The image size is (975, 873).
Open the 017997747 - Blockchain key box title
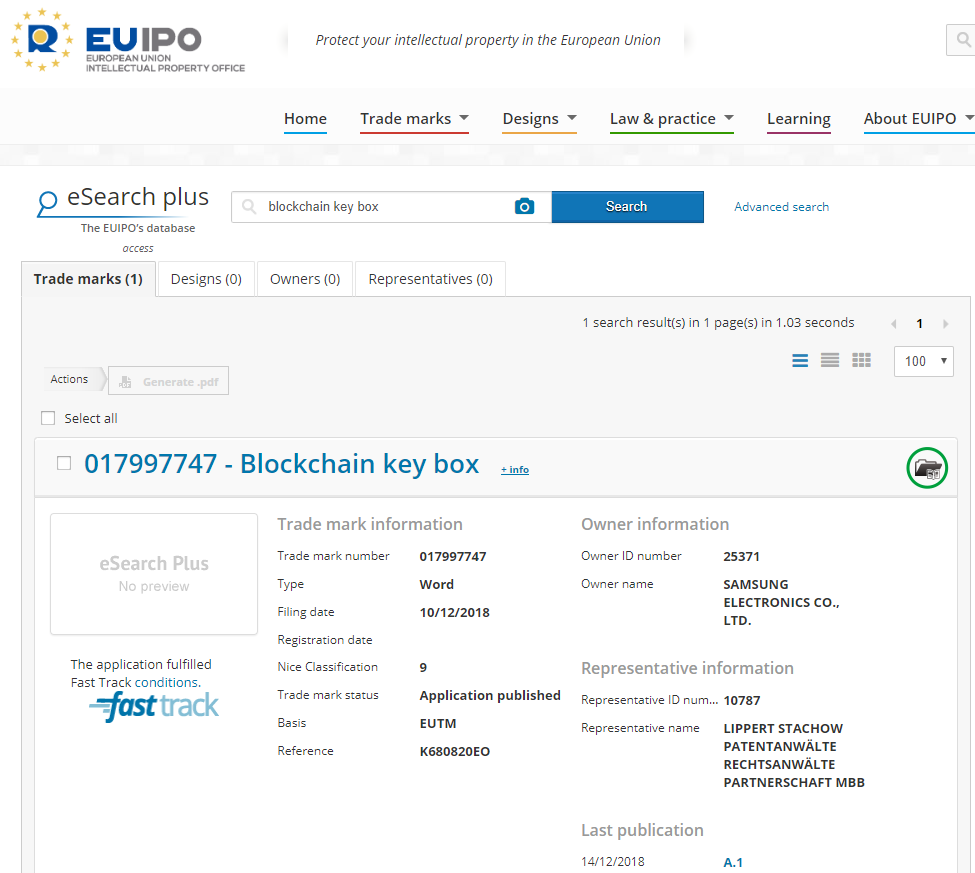pyautogui.click(x=282, y=464)
